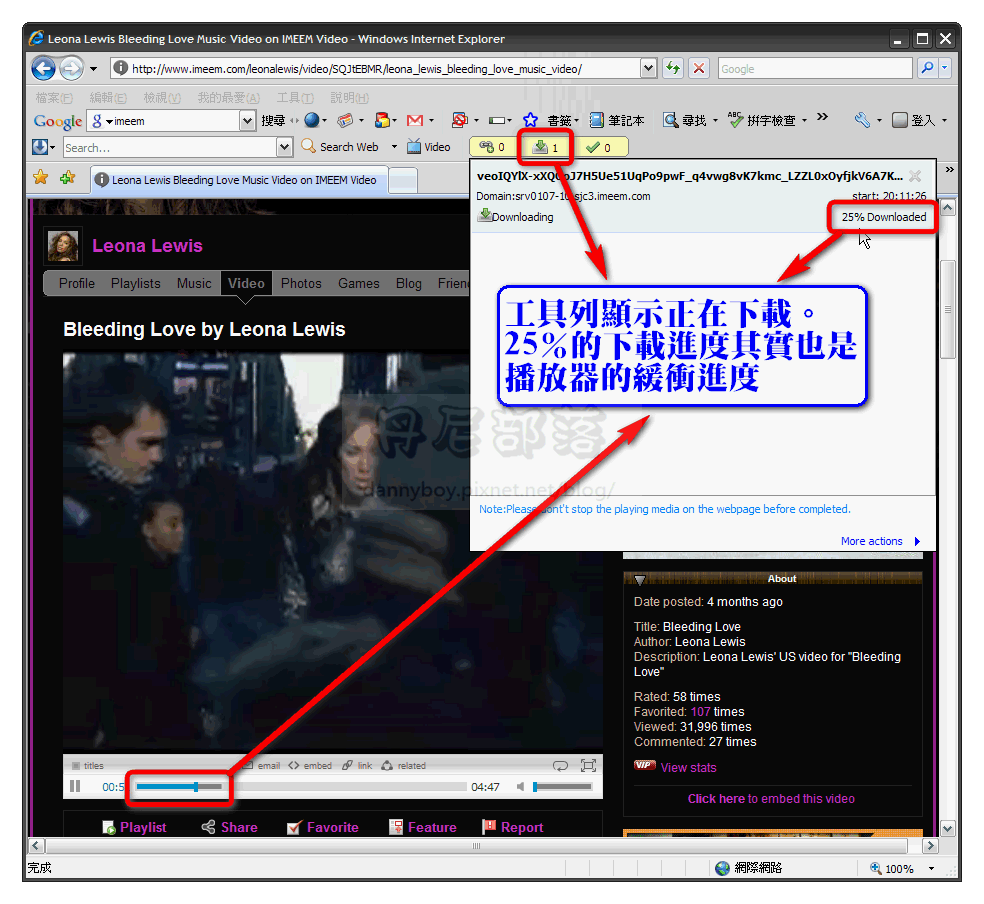Viewport: 984px width, 904px height.
Task: Go to the Music tab
Action: [194, 284]
